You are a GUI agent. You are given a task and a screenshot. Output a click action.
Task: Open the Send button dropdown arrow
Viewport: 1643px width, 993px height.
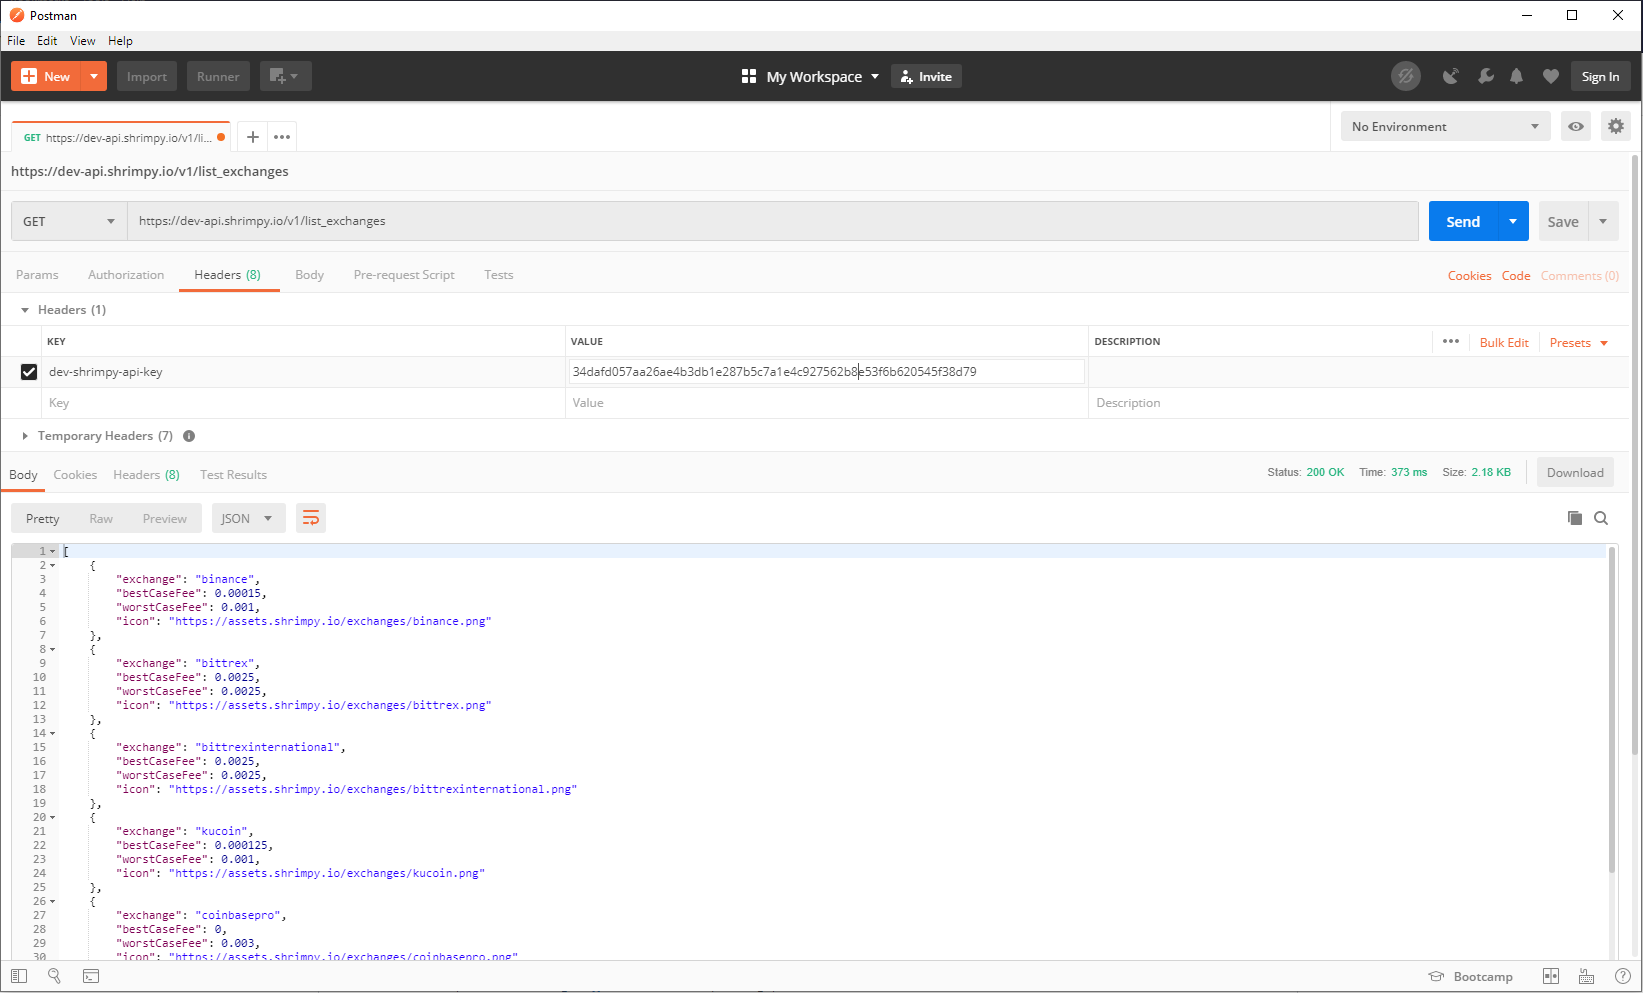(1513, 221)
